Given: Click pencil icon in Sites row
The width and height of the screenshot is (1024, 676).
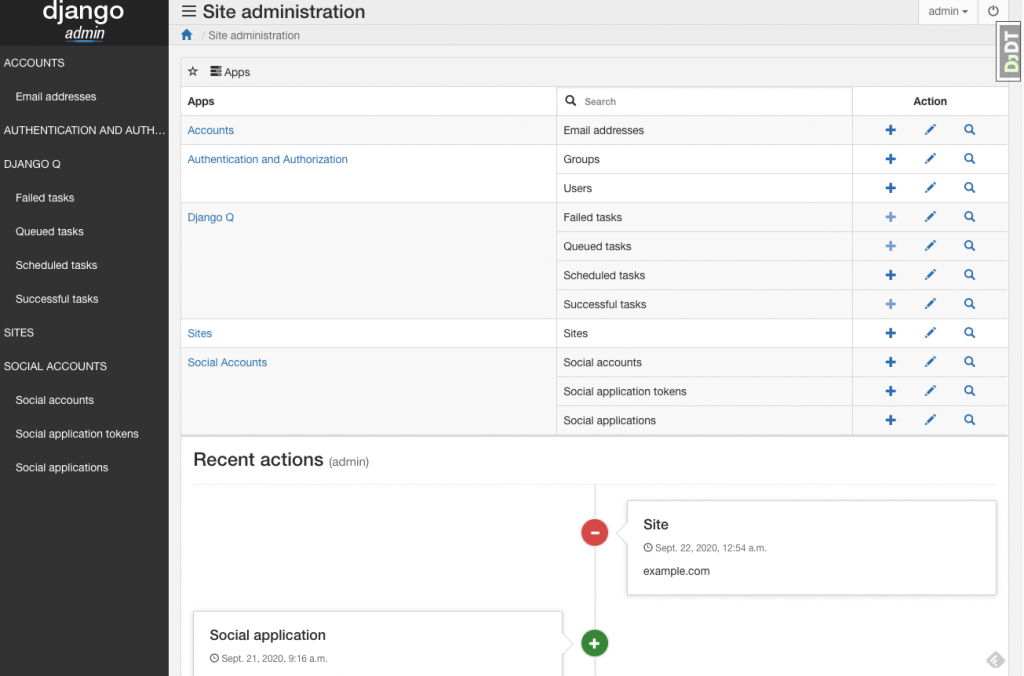Looking at the screenshot, I should 930,333.
